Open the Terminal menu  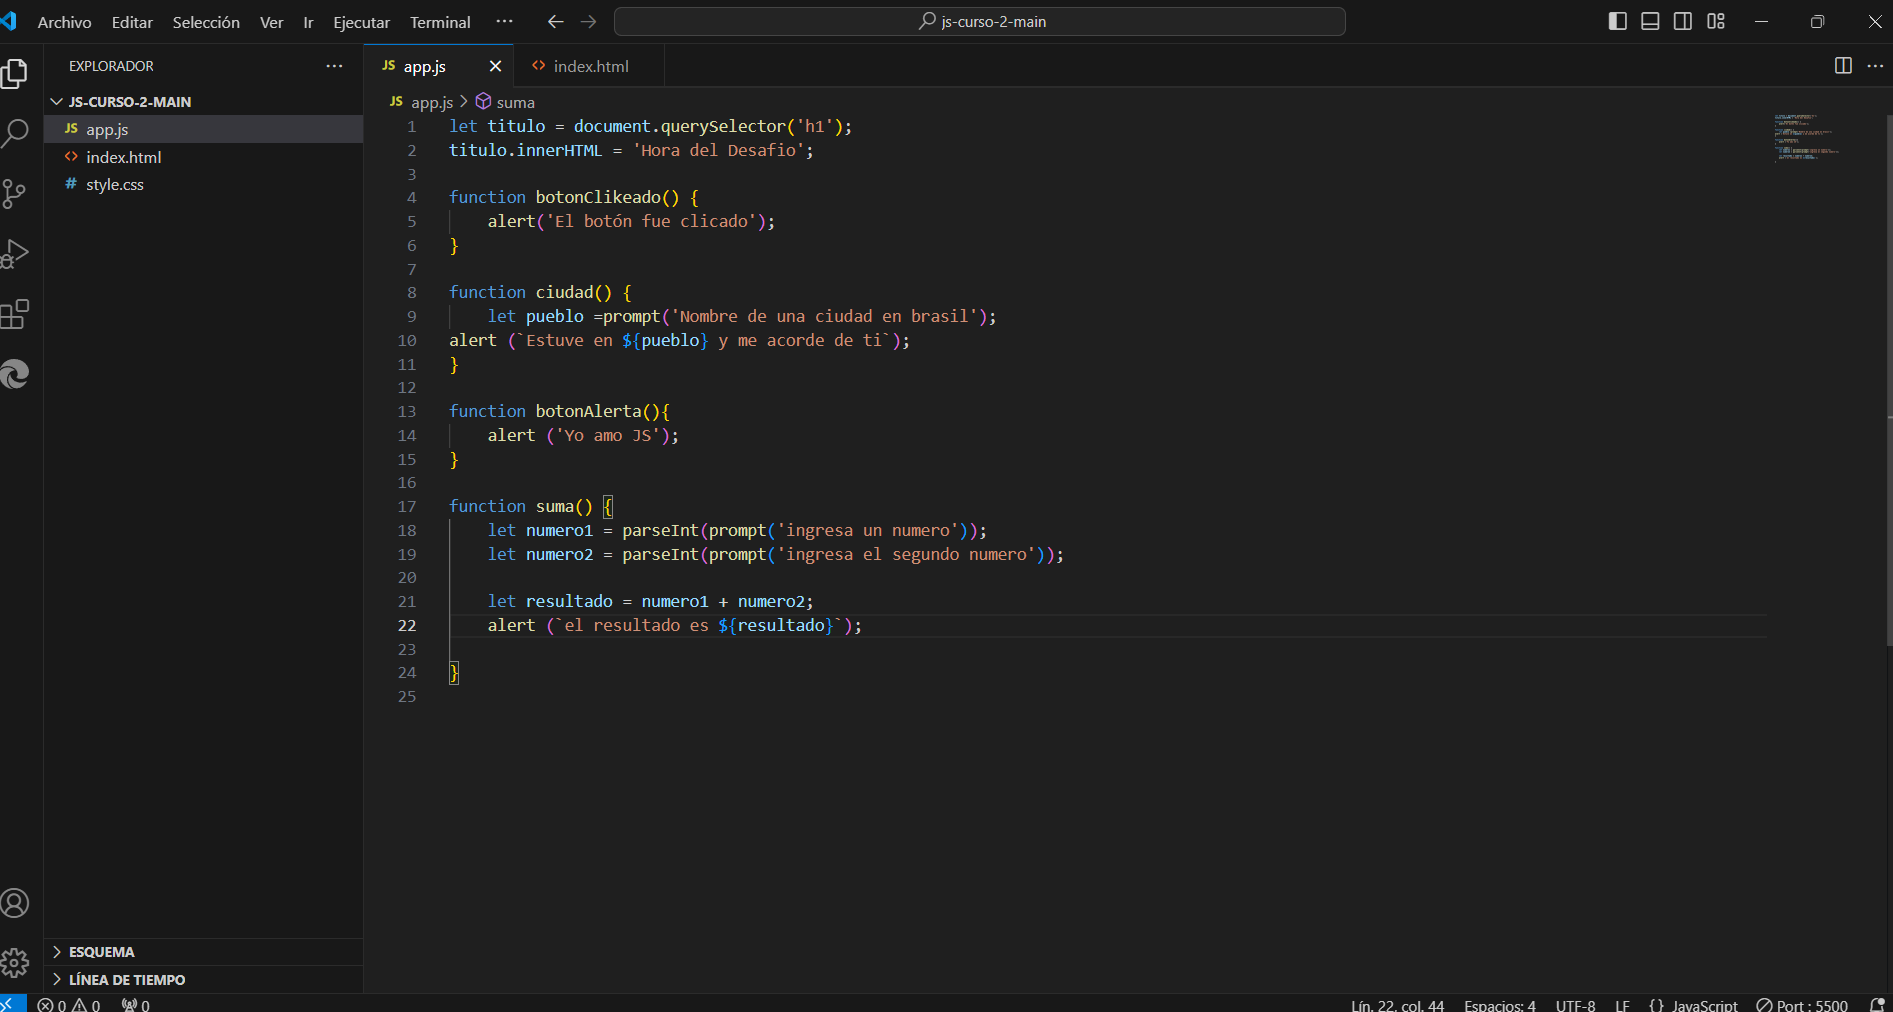pos(440,22)
